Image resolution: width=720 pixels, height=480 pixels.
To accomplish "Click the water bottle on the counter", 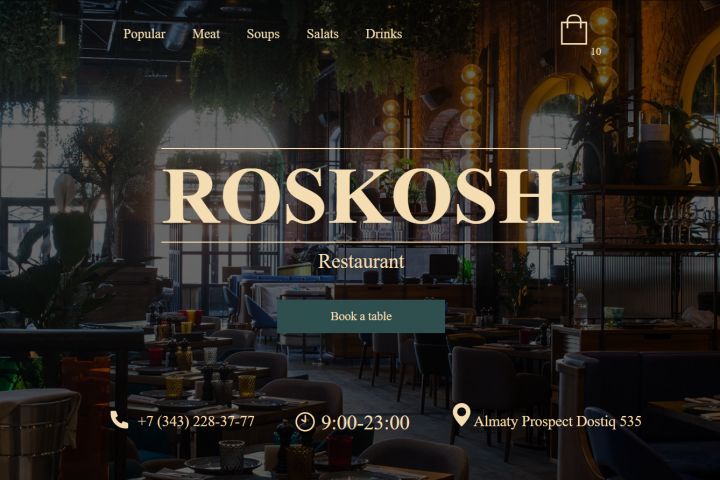I will [x=581, y=307].
